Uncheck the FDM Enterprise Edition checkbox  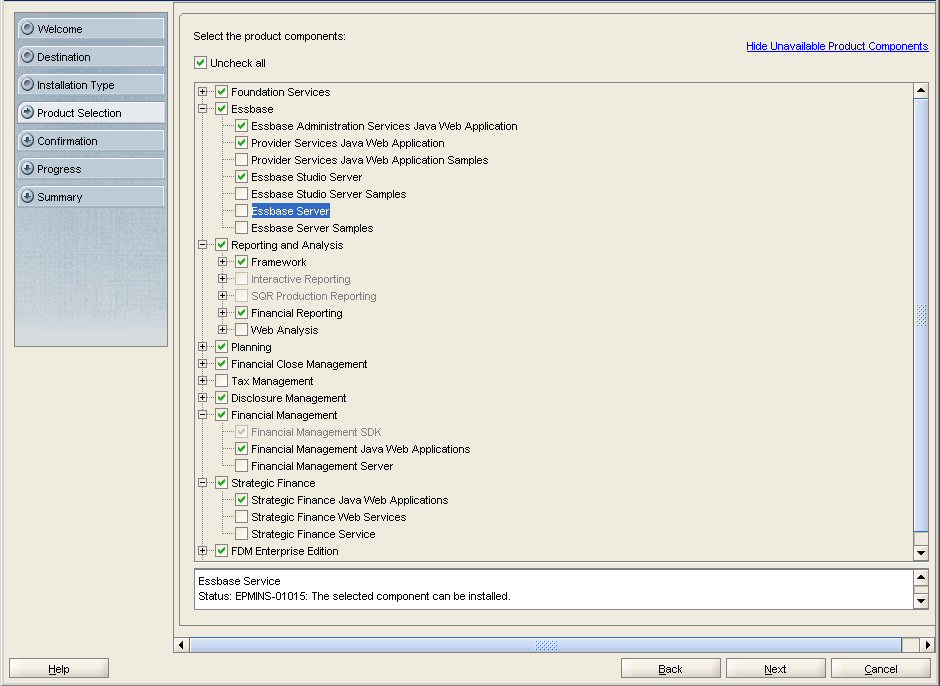pos(221,550)
